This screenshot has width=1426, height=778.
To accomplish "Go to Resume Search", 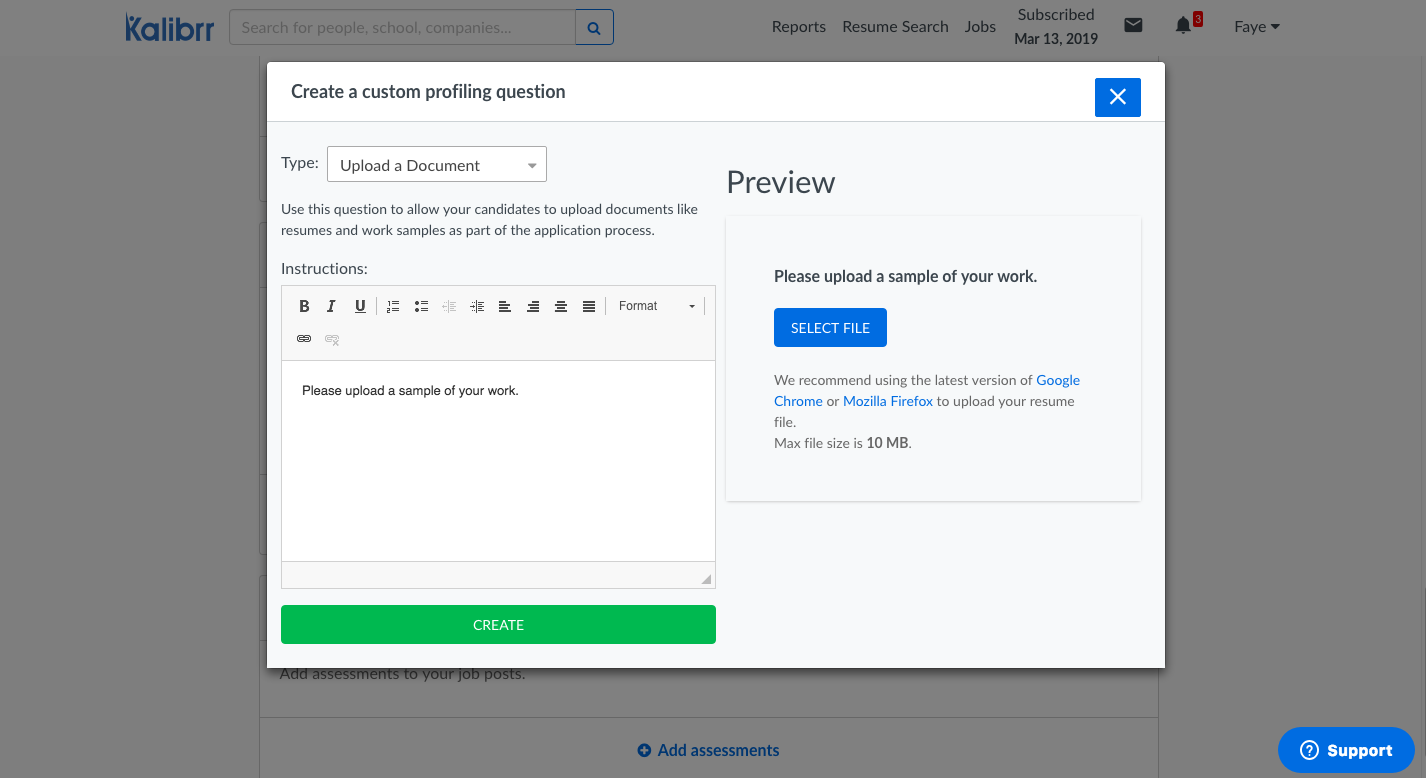I will (x=895, y=27).
